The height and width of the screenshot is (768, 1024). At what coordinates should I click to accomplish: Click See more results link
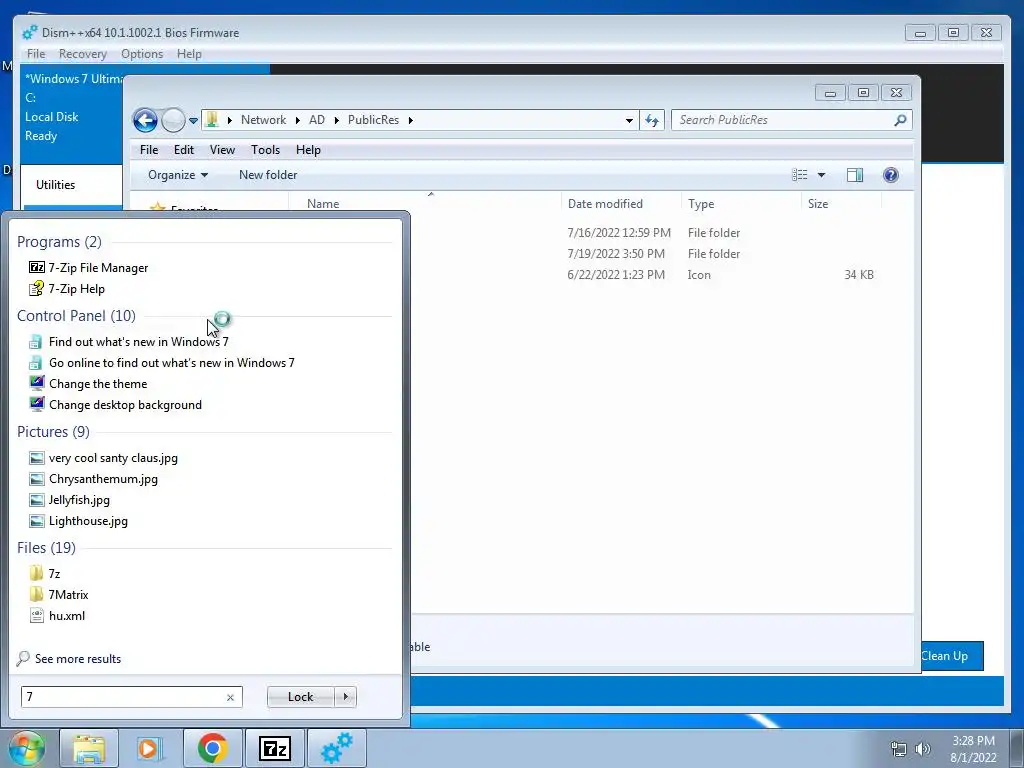(69, 658)
